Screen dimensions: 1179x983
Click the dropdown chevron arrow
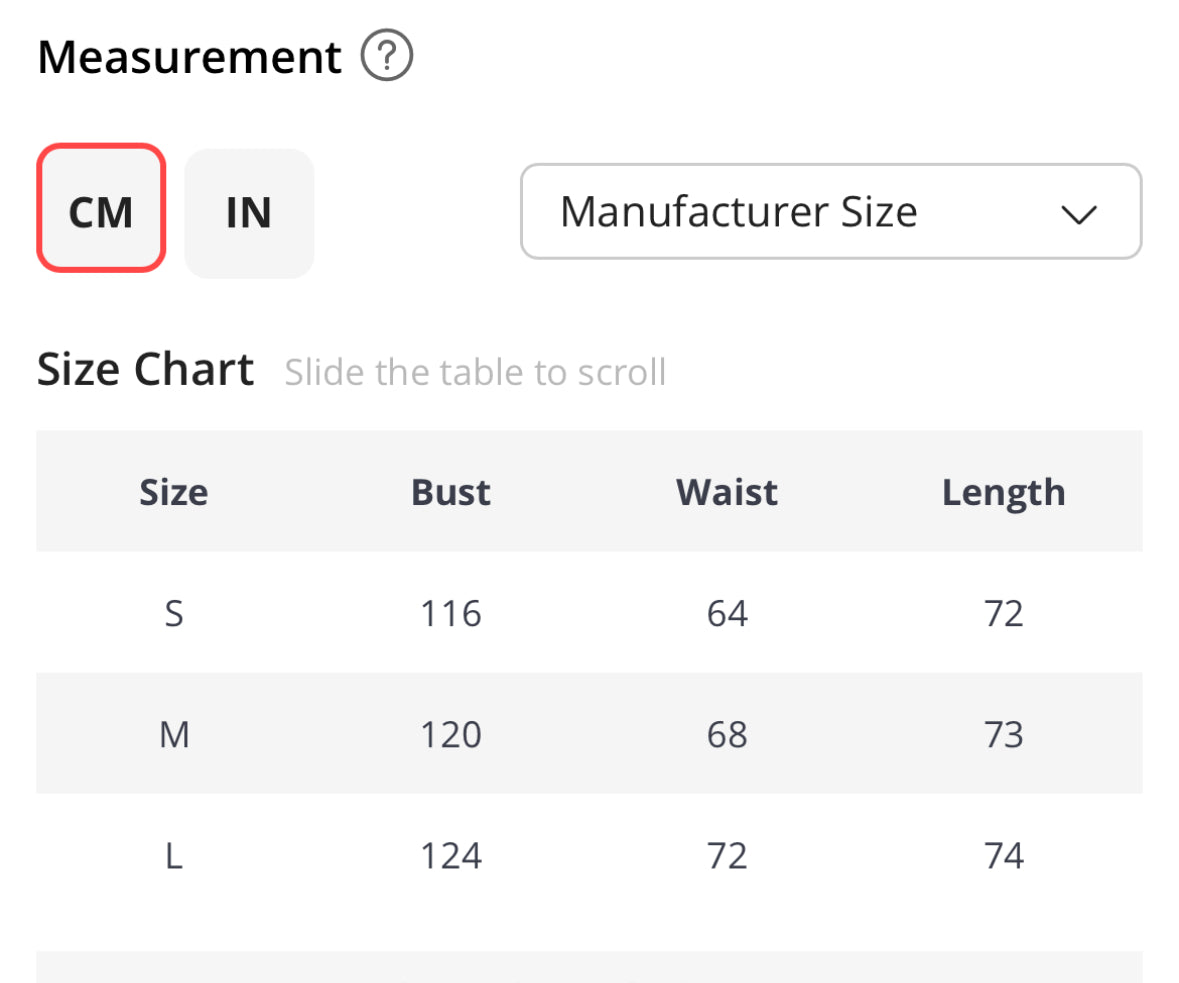point(1079,214)
